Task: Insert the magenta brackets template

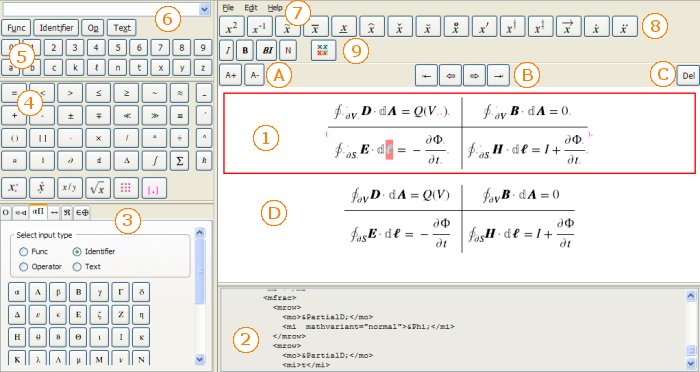Action: coord(154,188)
